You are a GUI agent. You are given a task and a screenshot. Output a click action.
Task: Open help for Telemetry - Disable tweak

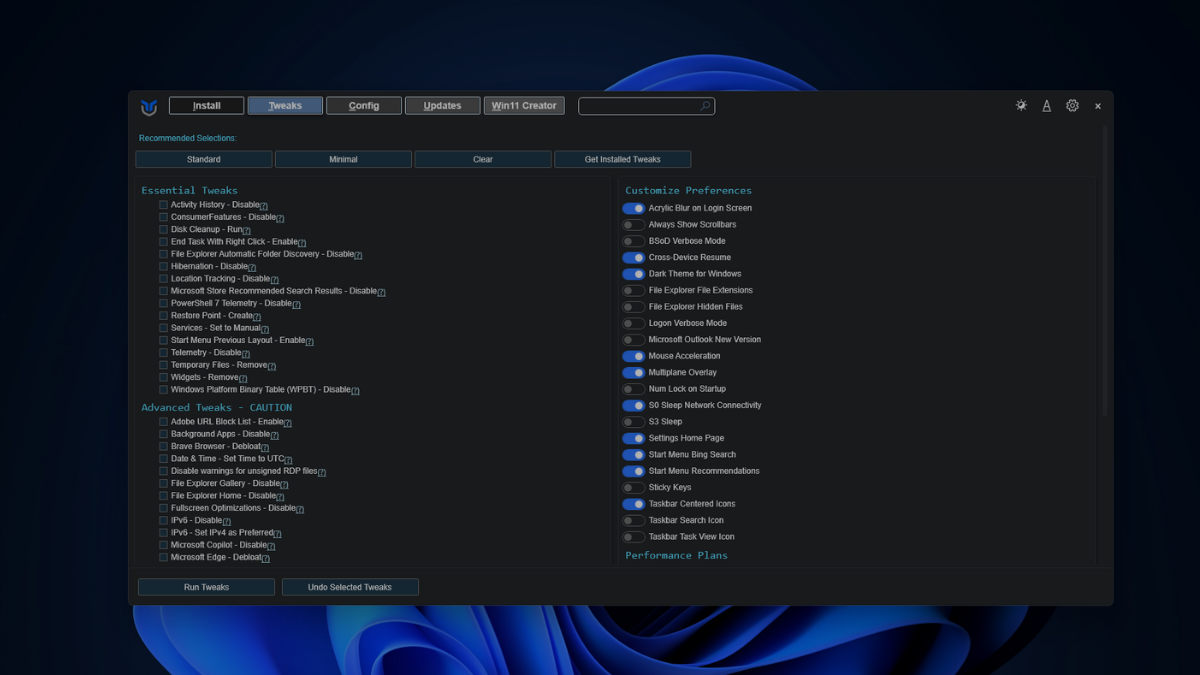click(246, 353)
